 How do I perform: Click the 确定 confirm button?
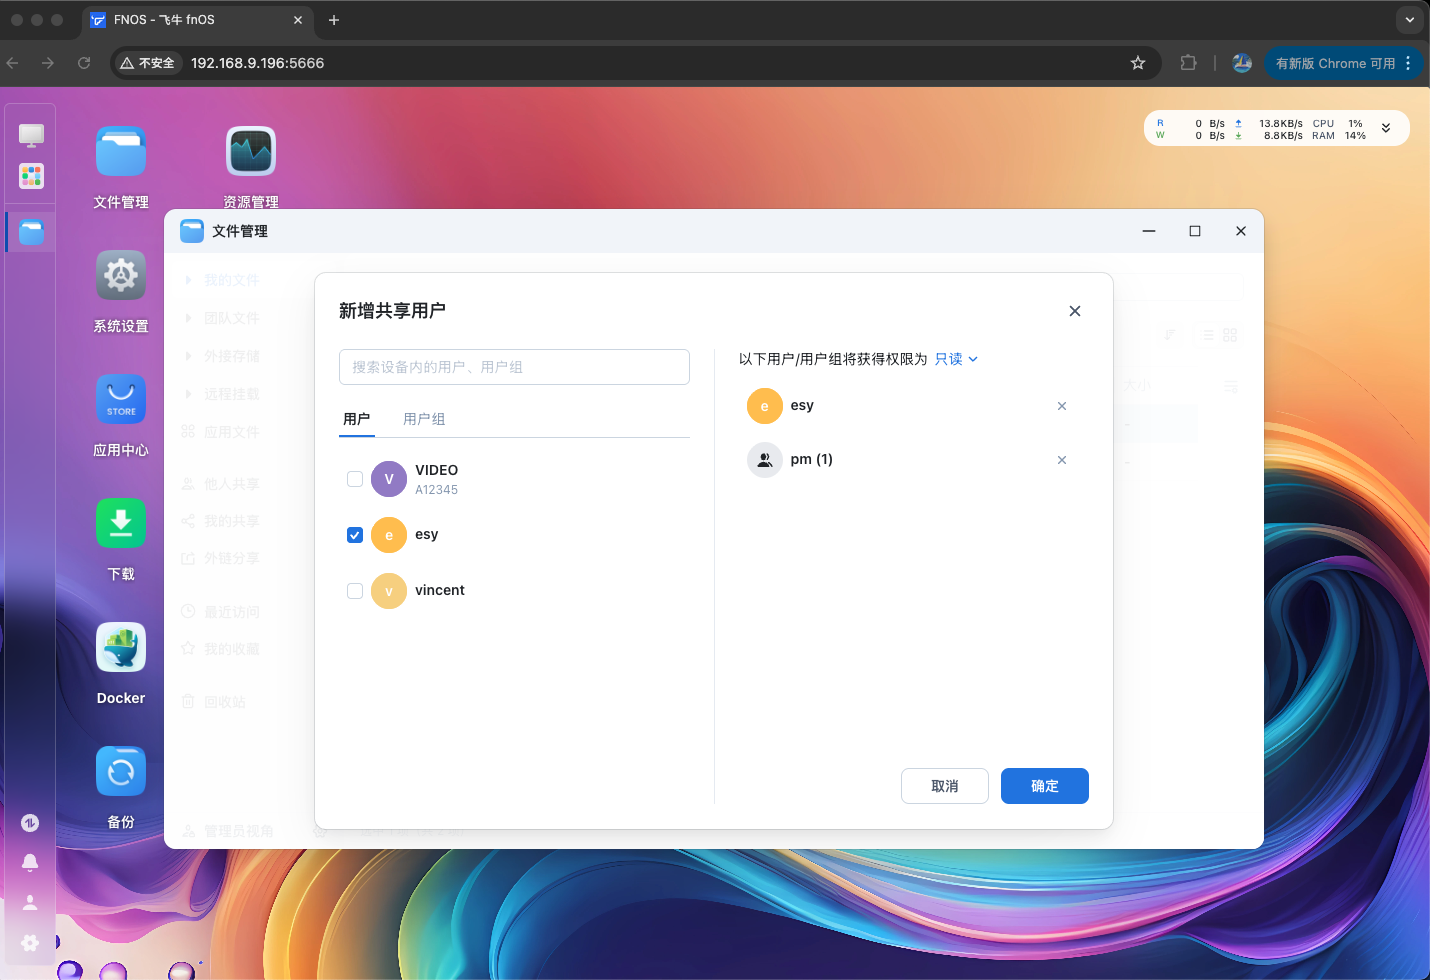pyautogui.click(x=1044, y=786)
